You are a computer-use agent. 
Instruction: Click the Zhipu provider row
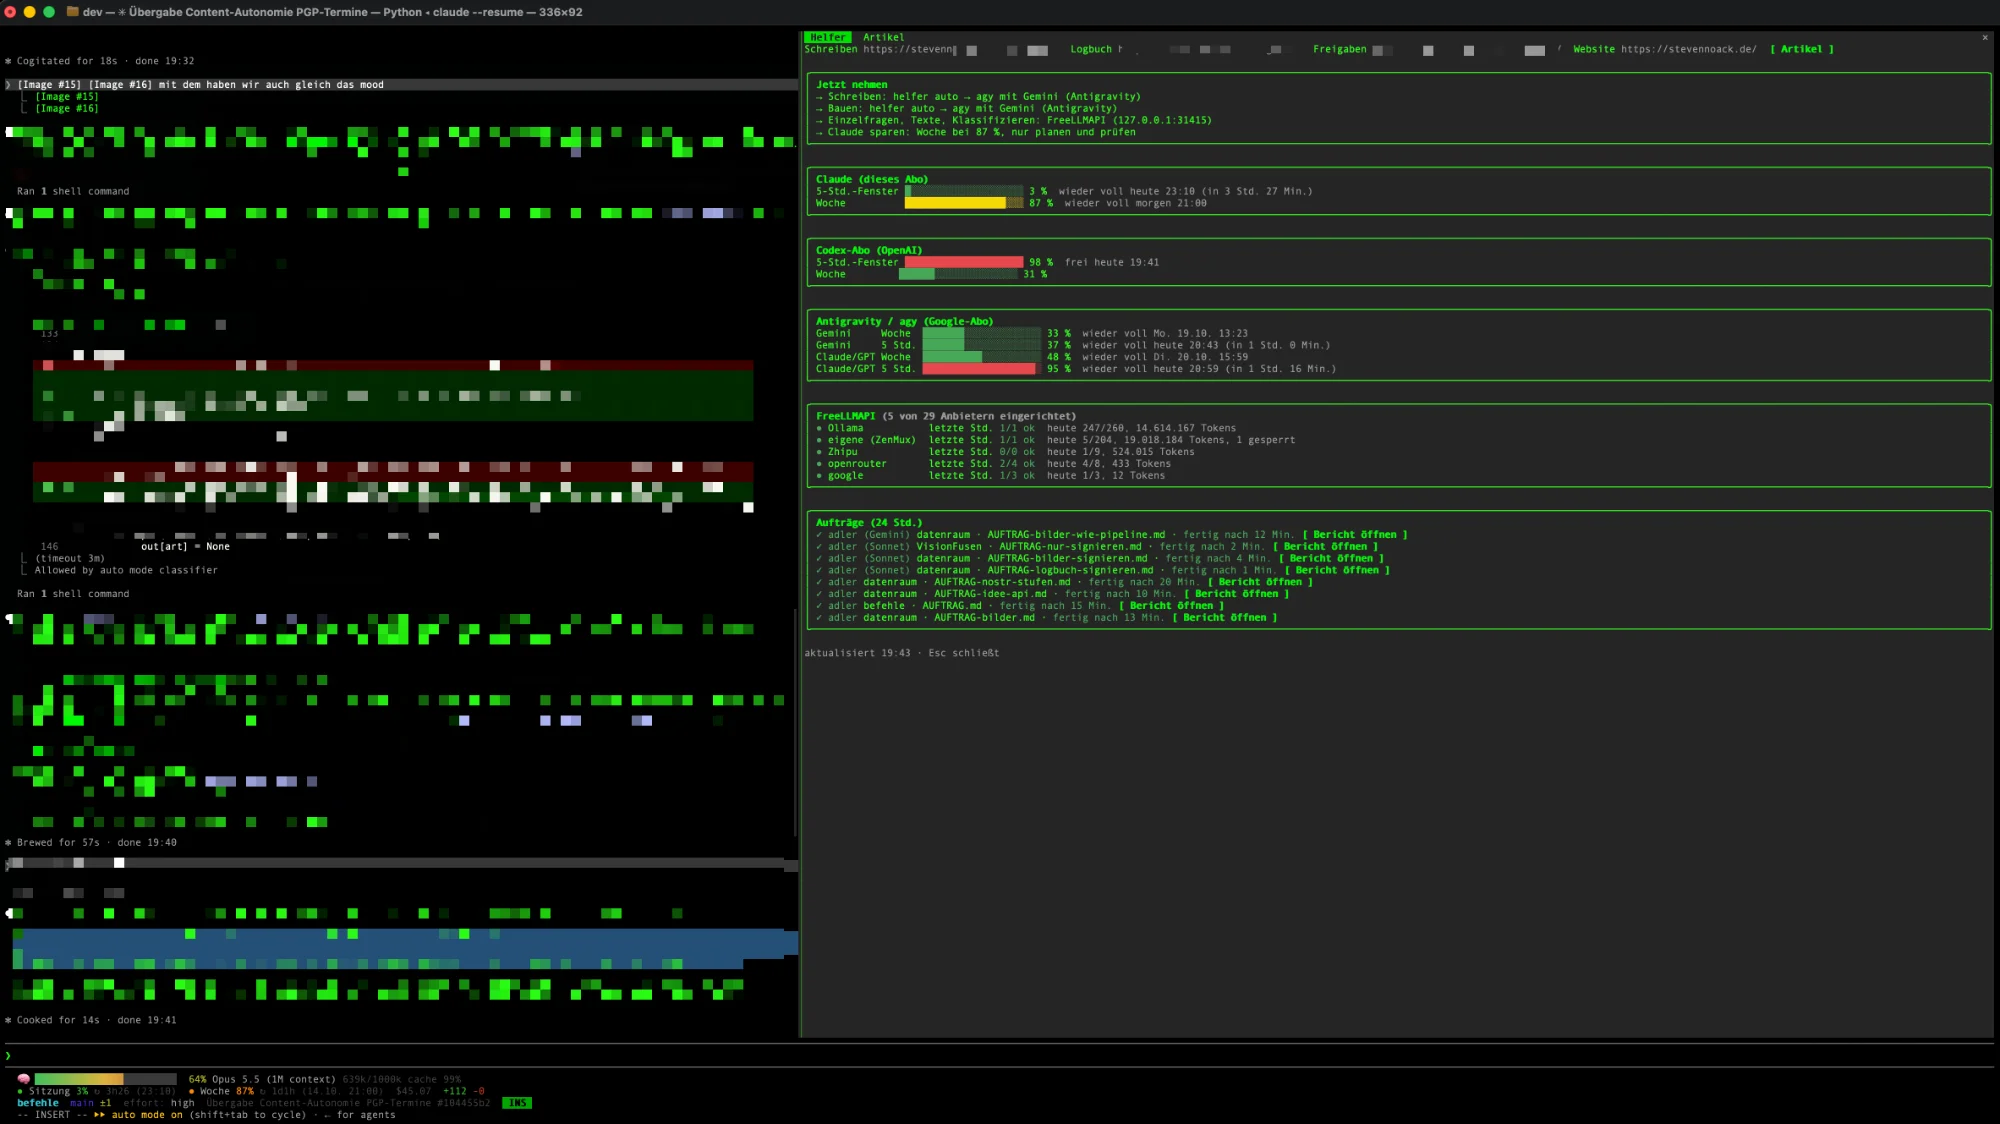(1005, 452)
